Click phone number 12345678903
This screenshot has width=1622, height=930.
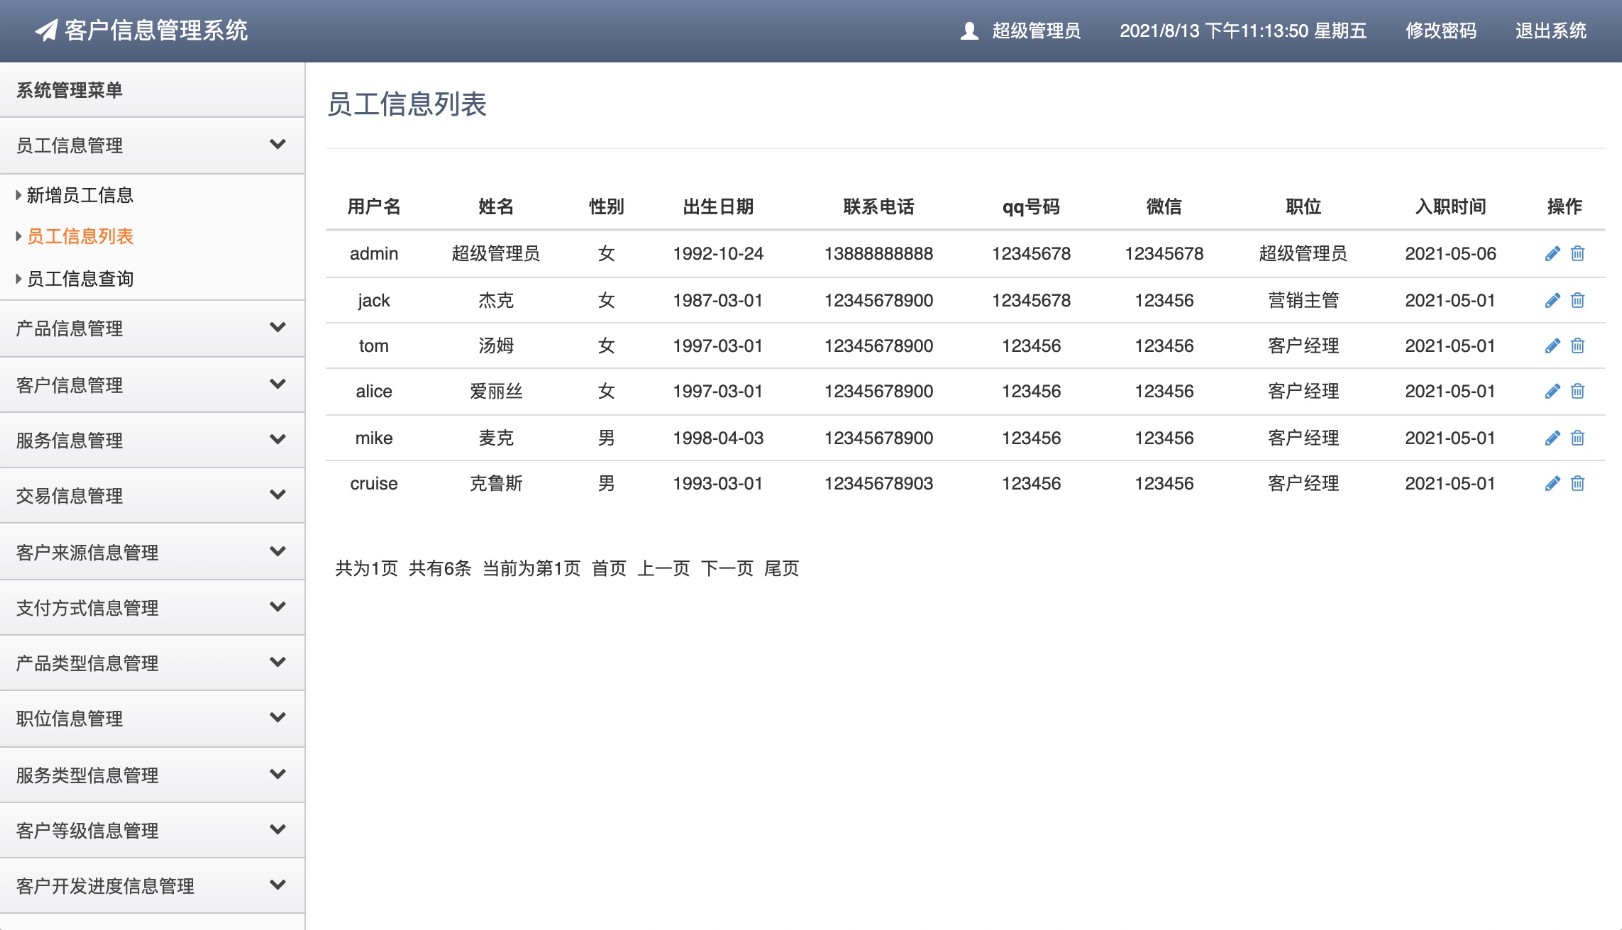tap(879, 484)
